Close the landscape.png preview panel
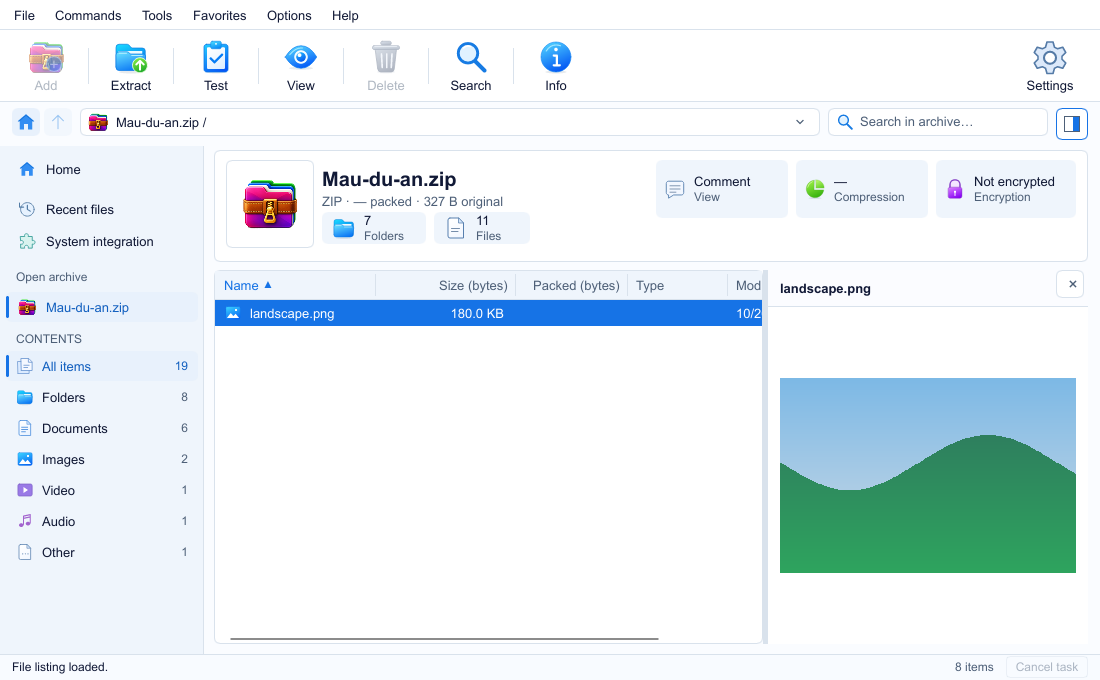This screenshot has width=1100, height=680. pos(1072,284)
